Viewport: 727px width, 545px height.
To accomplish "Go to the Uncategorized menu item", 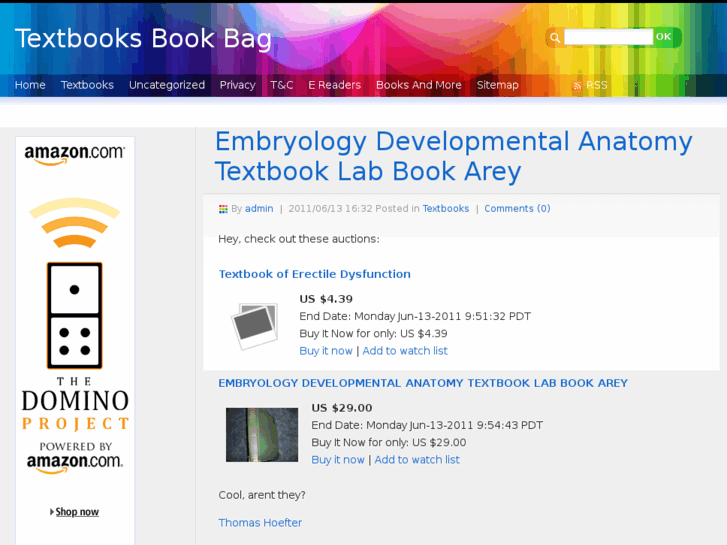I will click(x=167, y=85).
